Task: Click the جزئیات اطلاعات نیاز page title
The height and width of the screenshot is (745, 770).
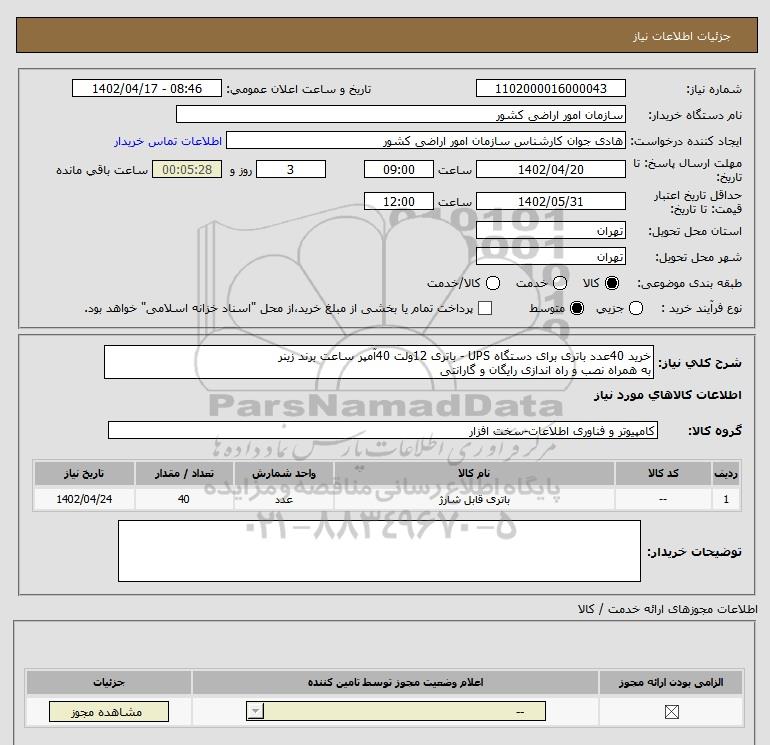Action: click(681, 36)
